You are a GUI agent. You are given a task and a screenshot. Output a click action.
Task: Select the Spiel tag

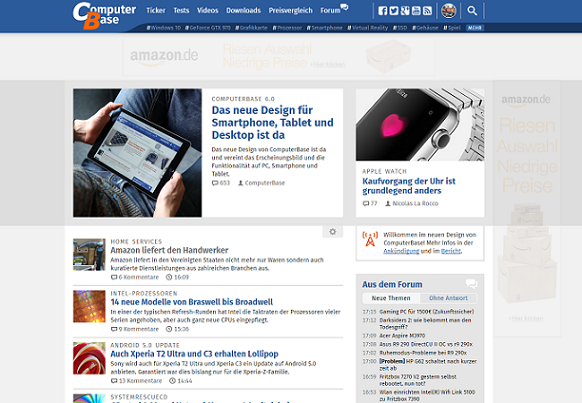(x=452, y=28)
